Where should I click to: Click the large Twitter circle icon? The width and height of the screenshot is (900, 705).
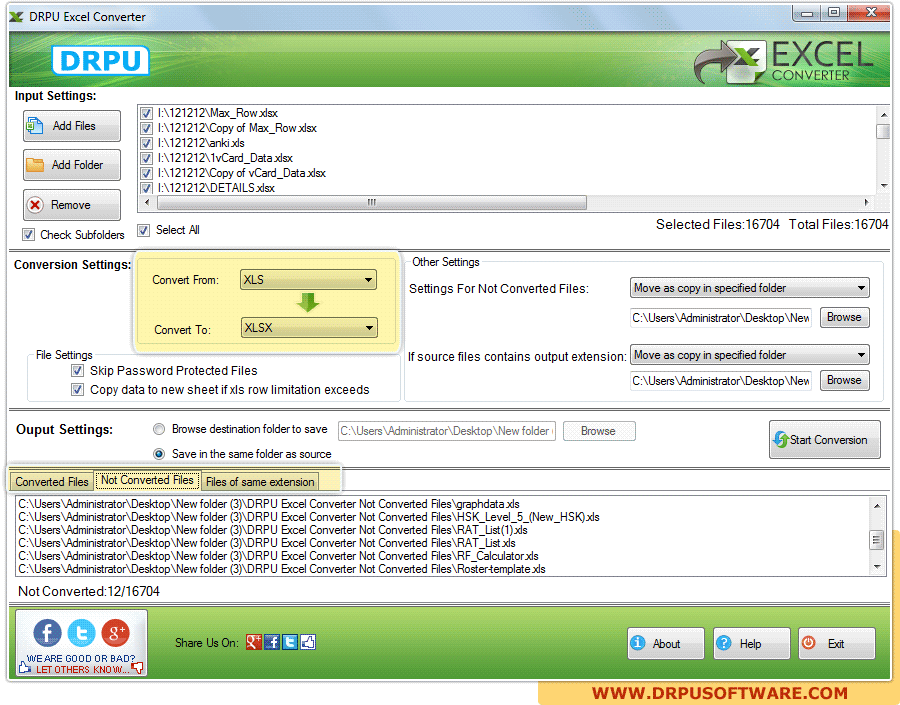click(82, 633)
